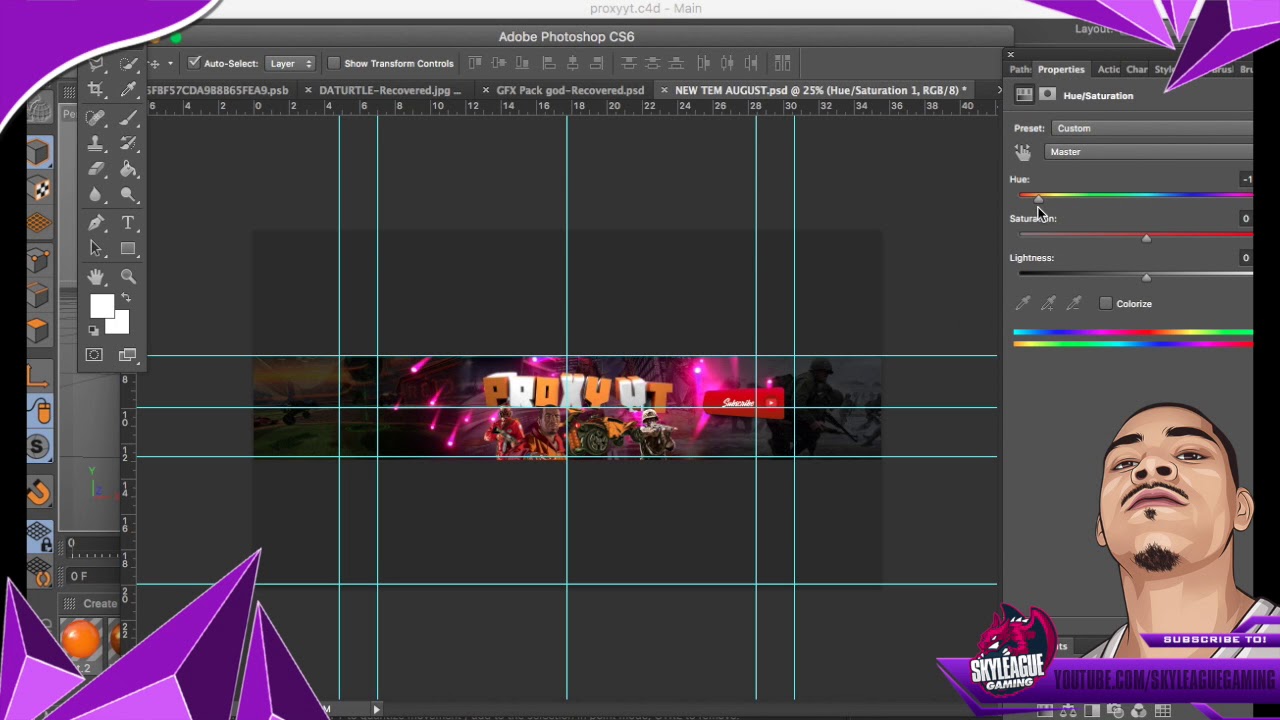Switch to GFX Pack god-Recovered.psd tab
This screenshot has width=1280, height=720.
click(570, 90)
